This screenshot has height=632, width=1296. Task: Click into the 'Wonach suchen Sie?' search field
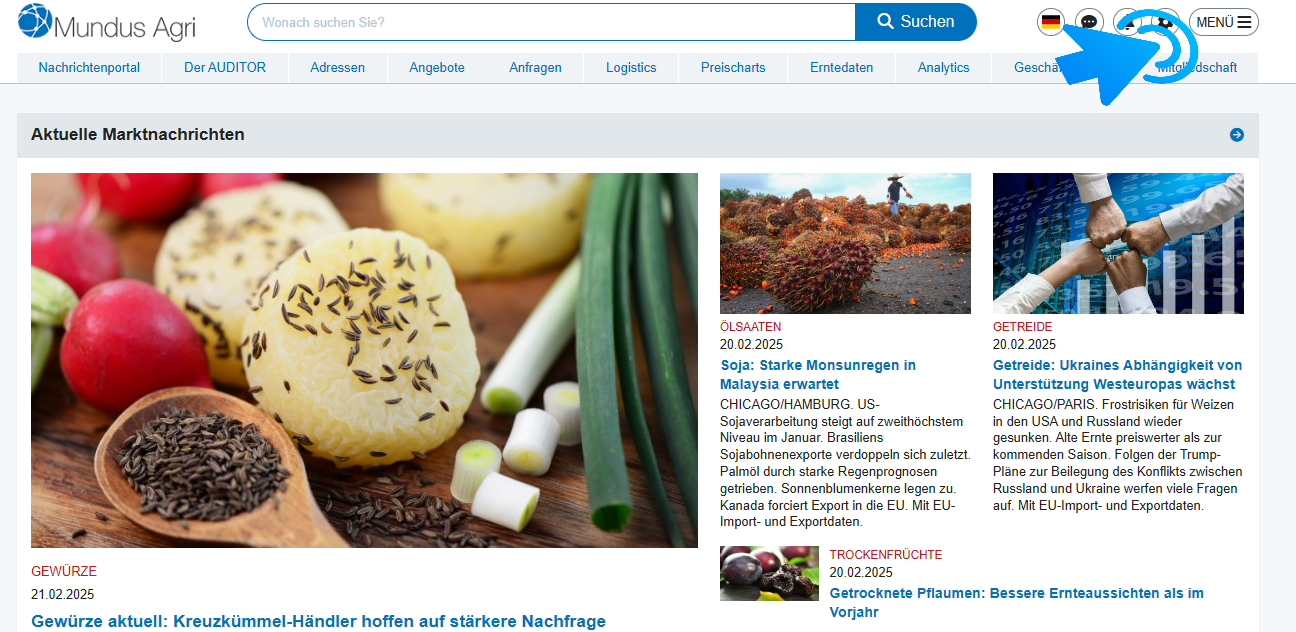click(x=551, y=22)
